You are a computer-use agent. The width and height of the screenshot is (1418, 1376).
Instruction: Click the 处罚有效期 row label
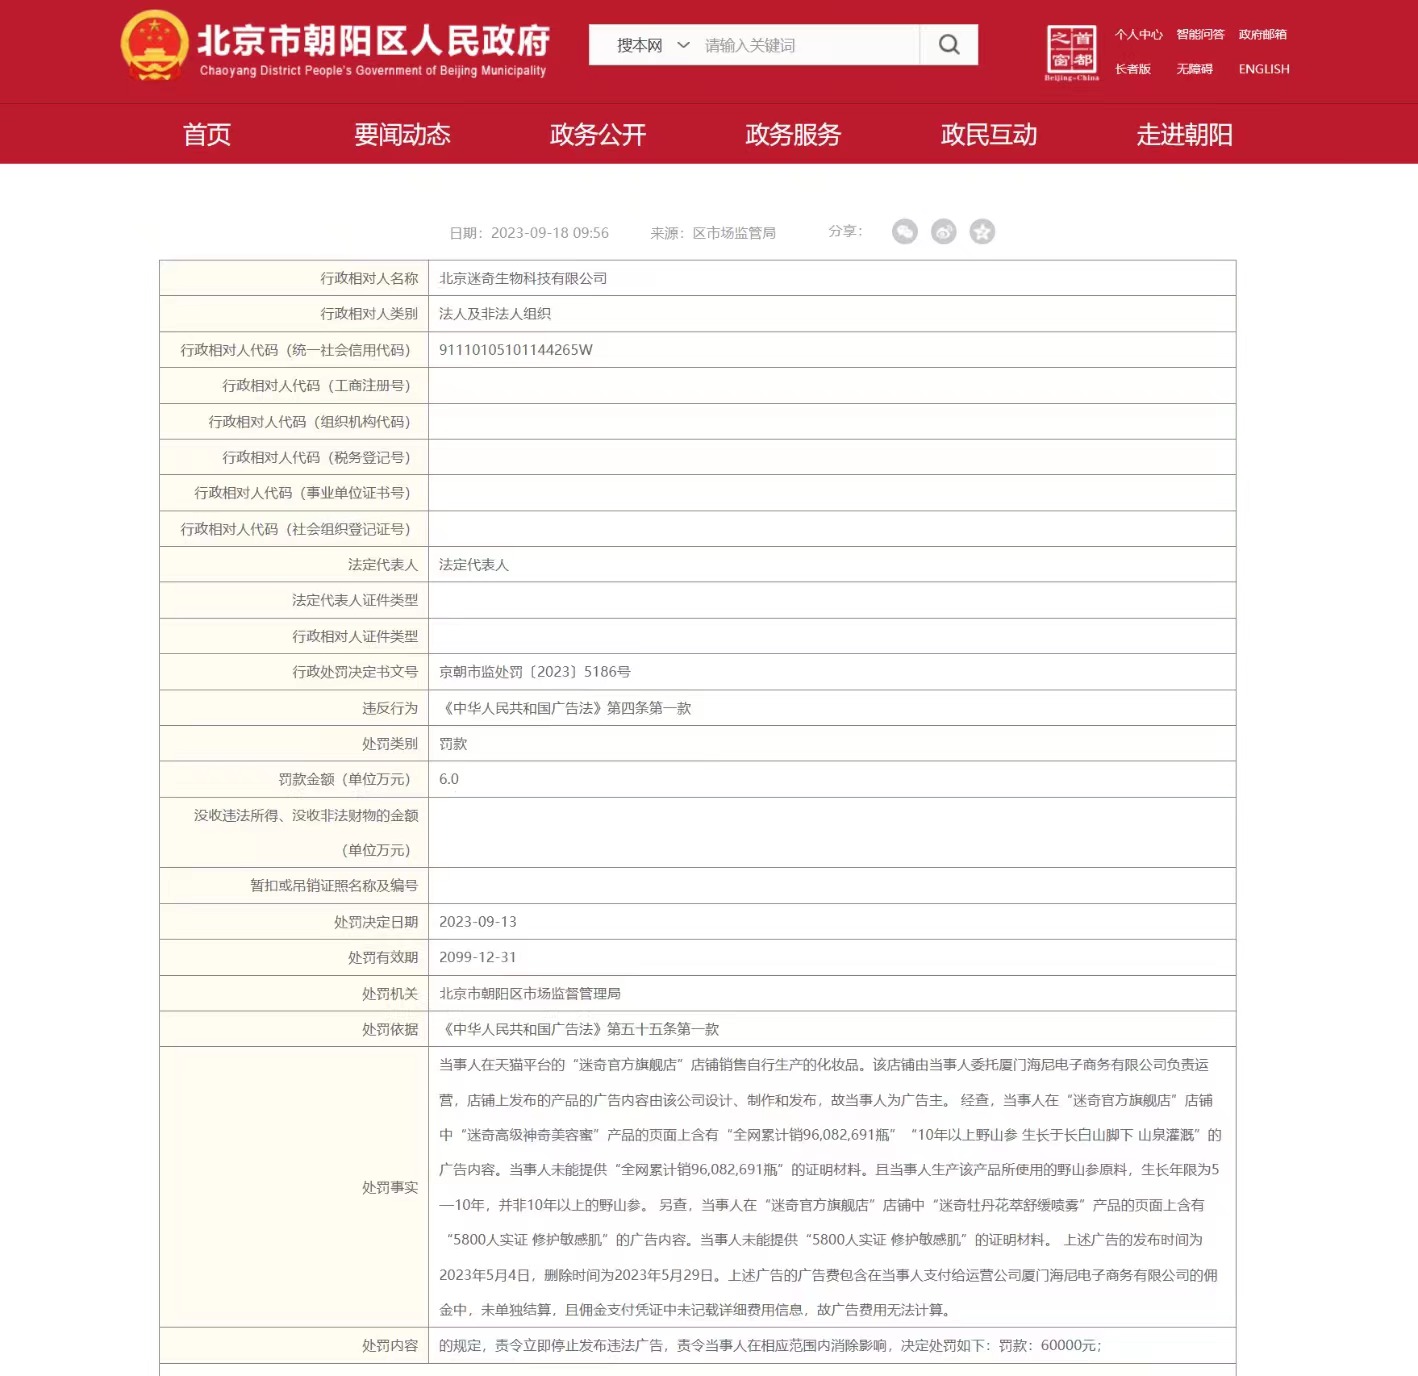click(x=383, y=957)
